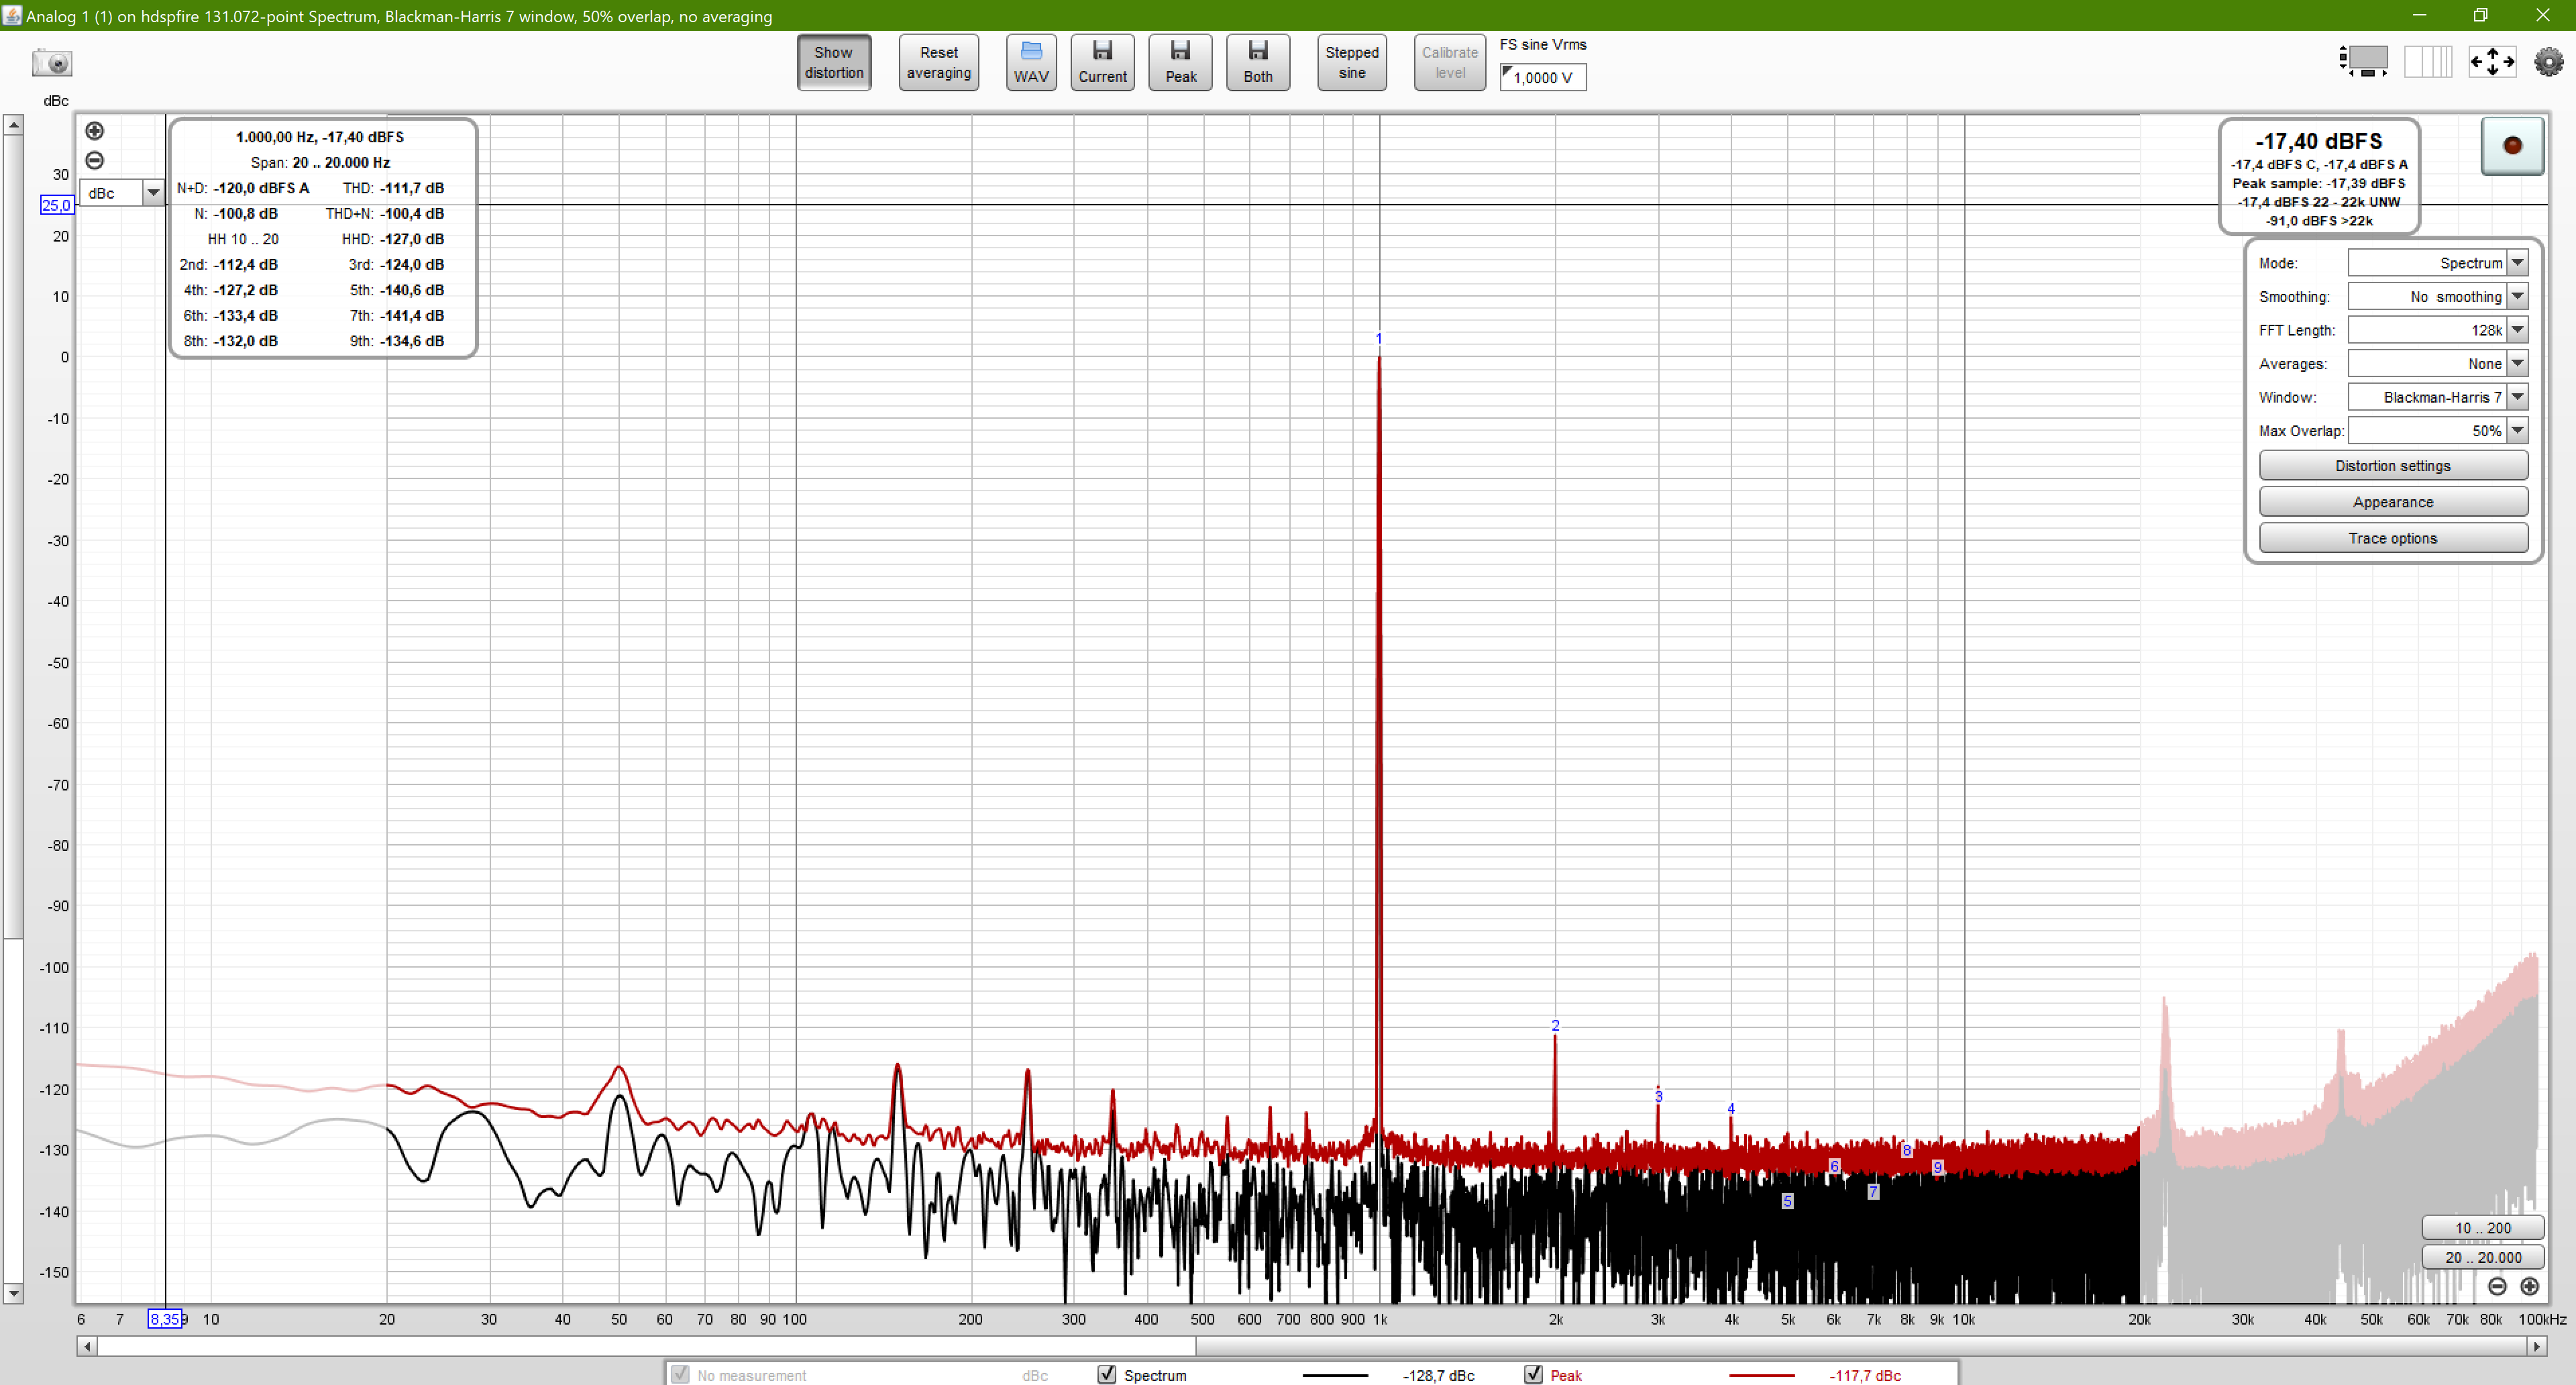
Task: Click the FS sine Vrms input field
Action: [x=1543, y=77]
